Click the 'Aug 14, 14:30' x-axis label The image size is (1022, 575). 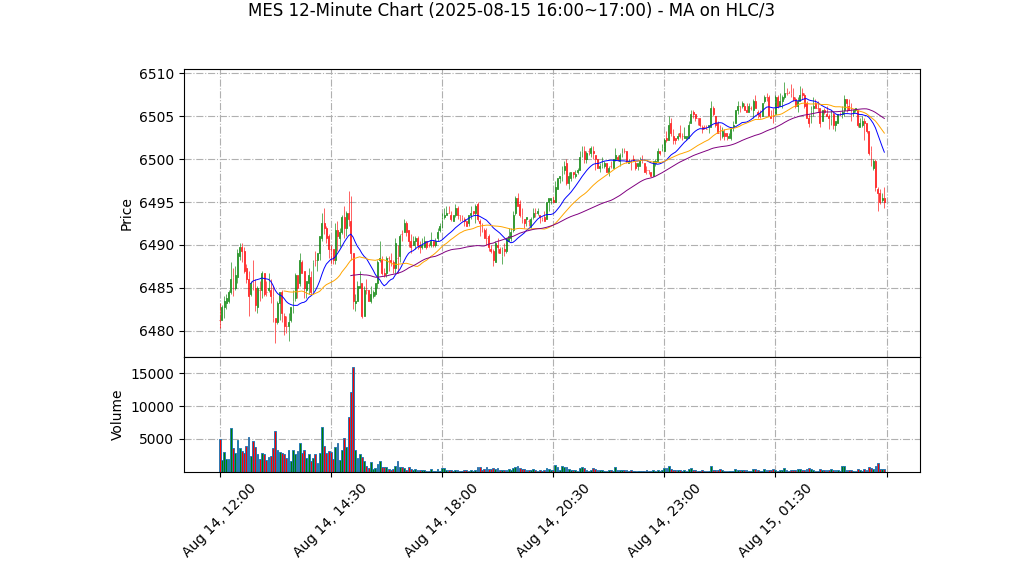click(329, 520)
